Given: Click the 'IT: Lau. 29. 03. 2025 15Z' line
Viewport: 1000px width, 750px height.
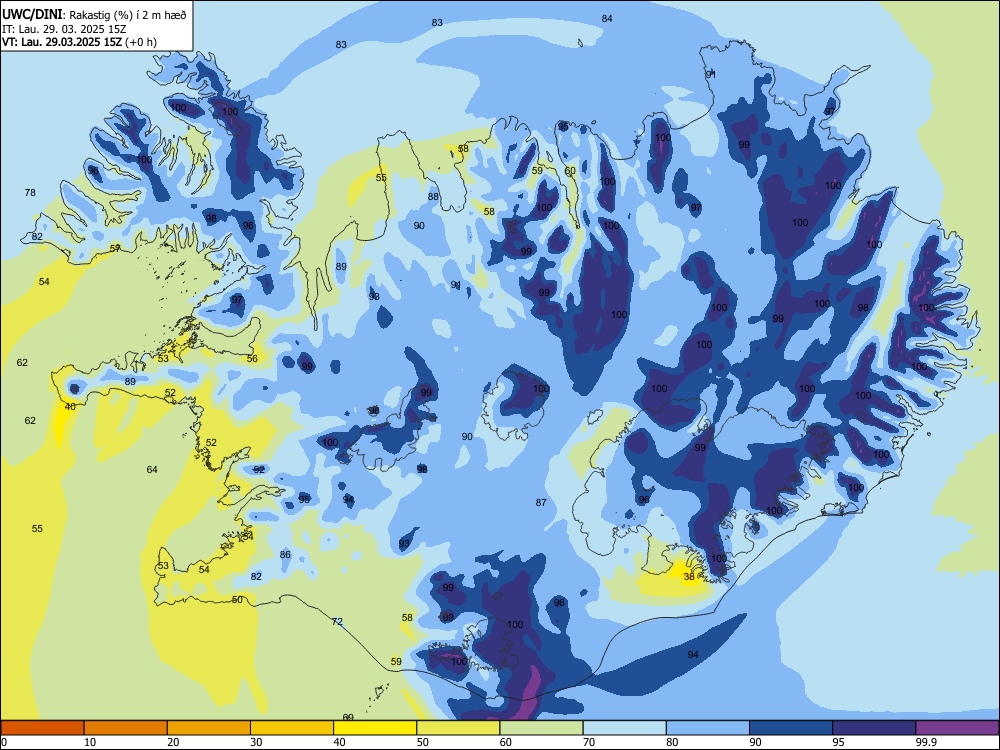Looking at the screenshot, I should coord(62,29).
